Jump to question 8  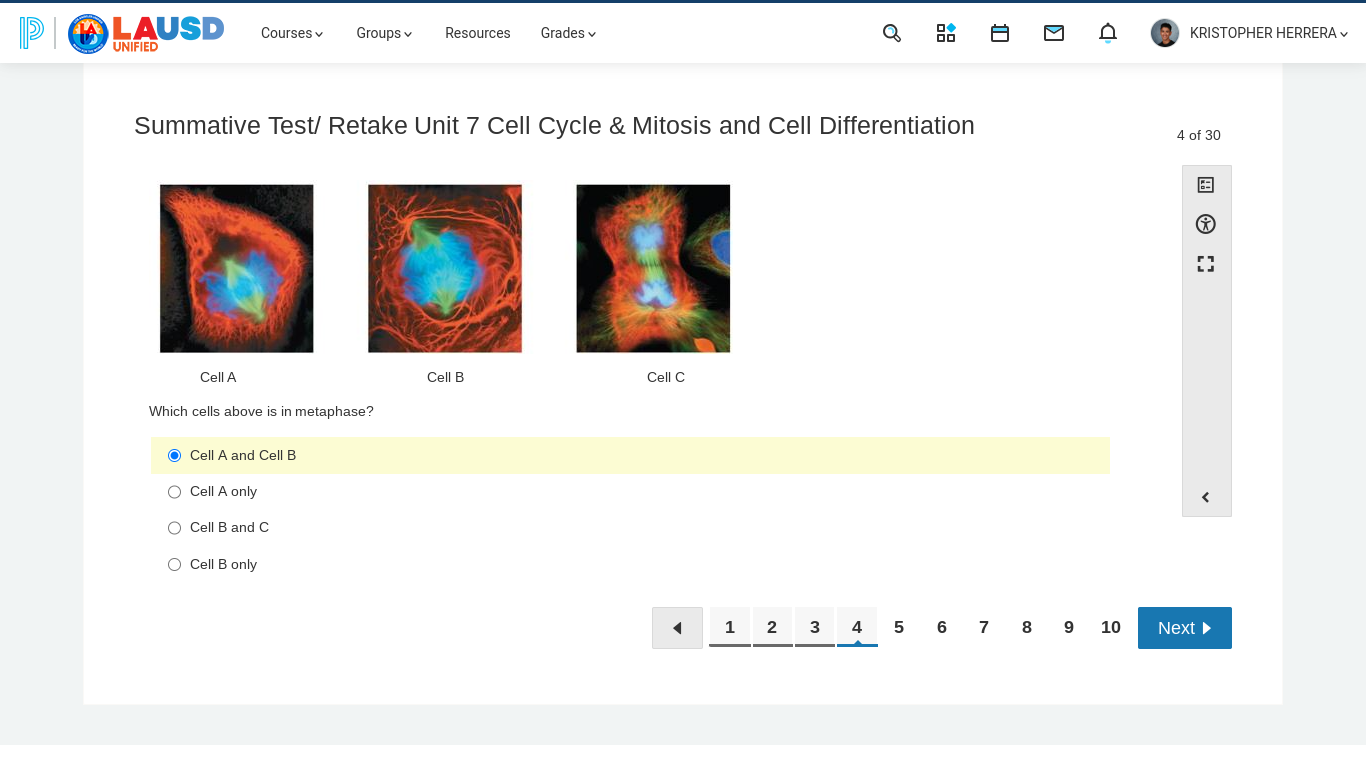pos(1027,627)
